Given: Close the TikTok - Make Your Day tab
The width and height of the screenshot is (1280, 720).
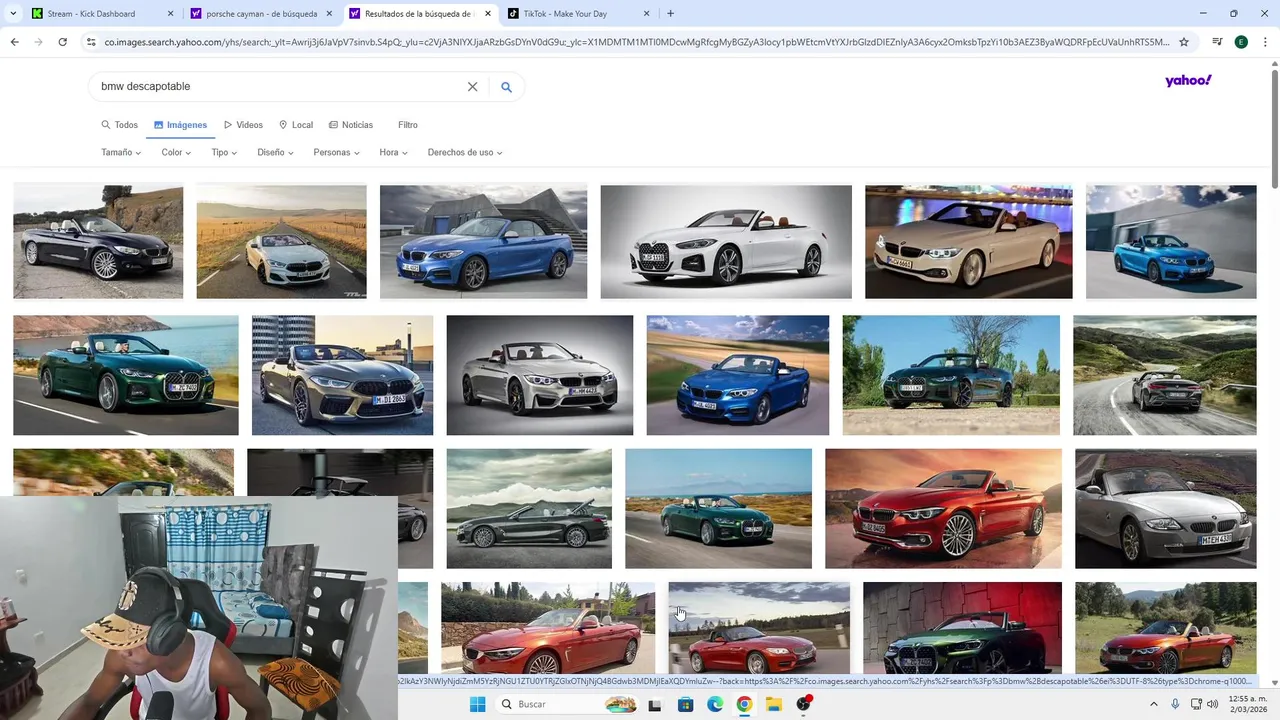Looking at the screenshot, I should [x=646, y=14].
